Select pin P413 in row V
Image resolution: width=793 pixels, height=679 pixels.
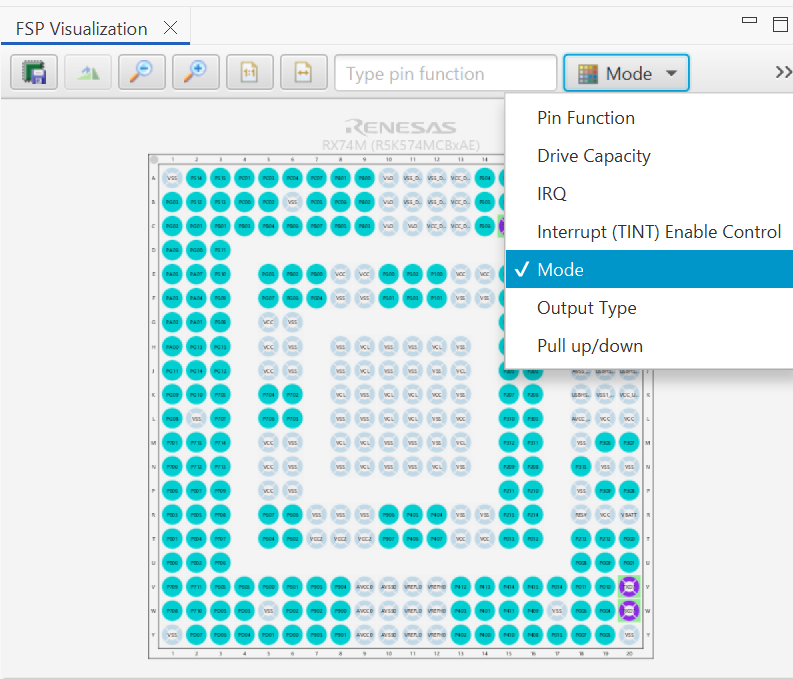(x=485, y=587)
